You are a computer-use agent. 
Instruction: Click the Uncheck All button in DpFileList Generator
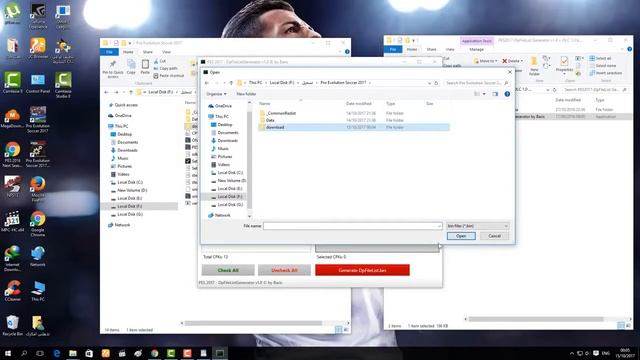point(284,270)
